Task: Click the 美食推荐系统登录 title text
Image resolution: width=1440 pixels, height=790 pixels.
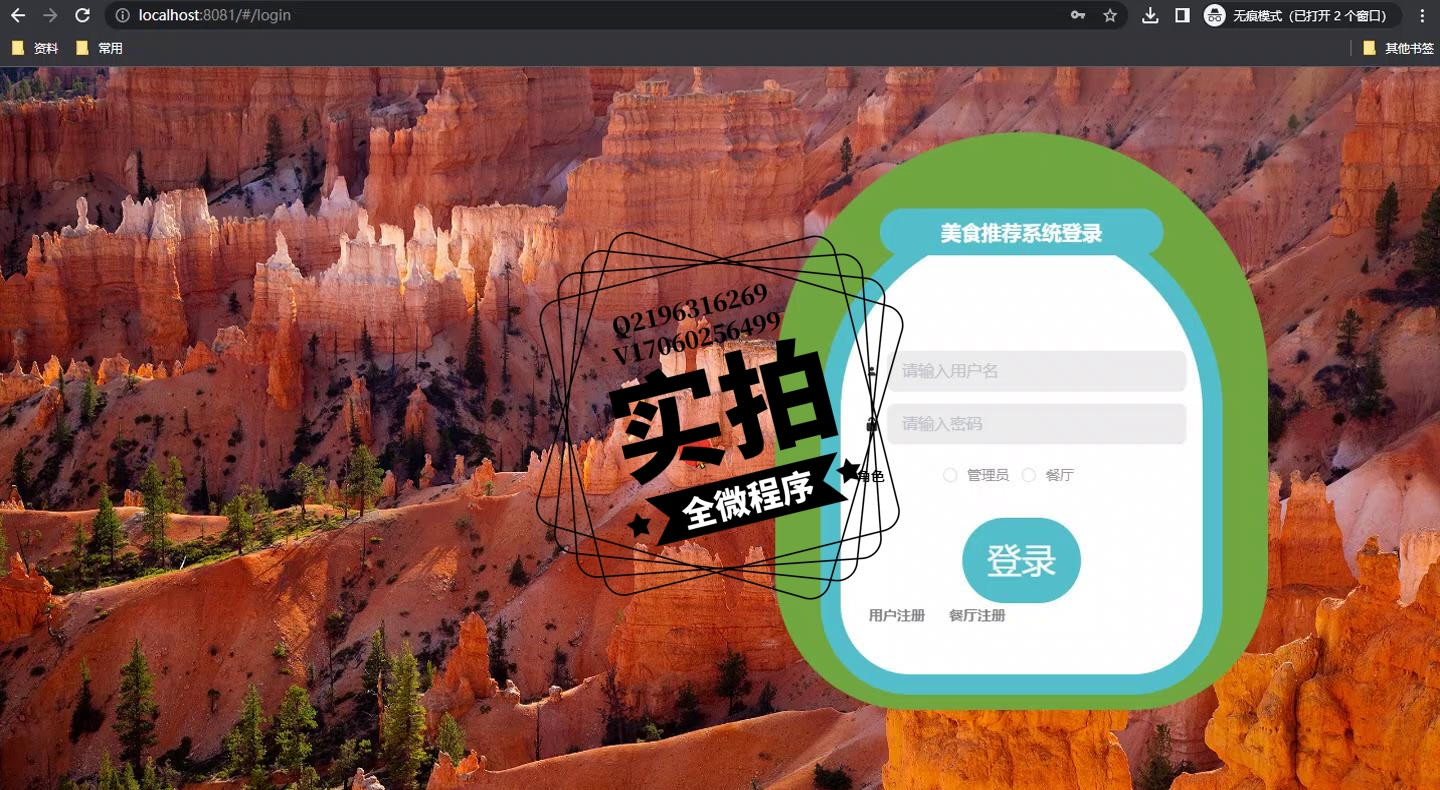Action: point(1021,233)
